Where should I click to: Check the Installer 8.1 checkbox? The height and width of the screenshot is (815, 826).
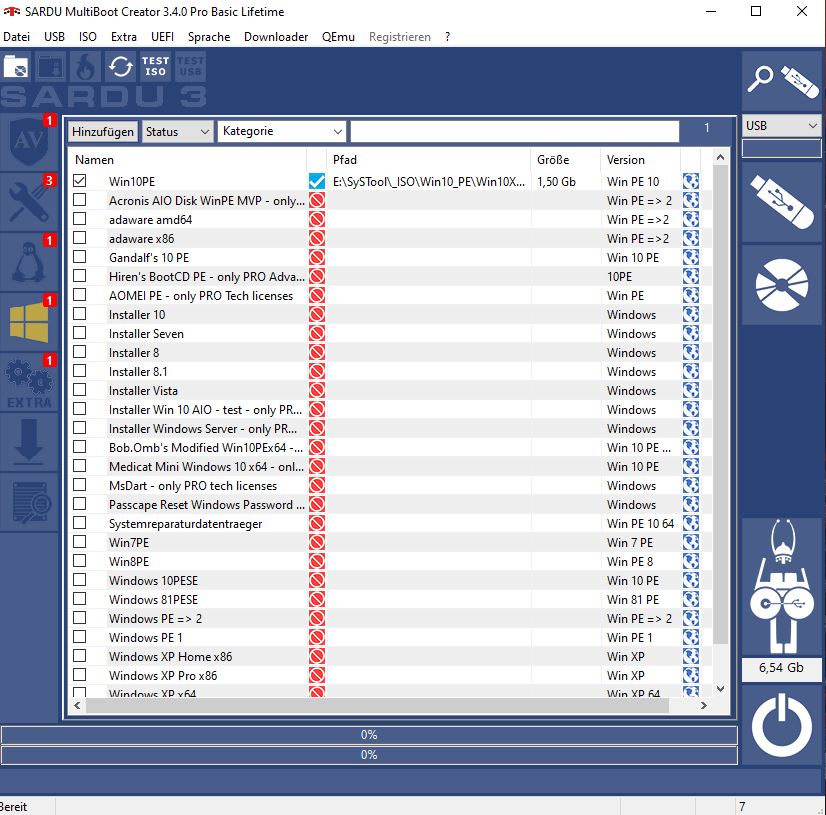80,370
